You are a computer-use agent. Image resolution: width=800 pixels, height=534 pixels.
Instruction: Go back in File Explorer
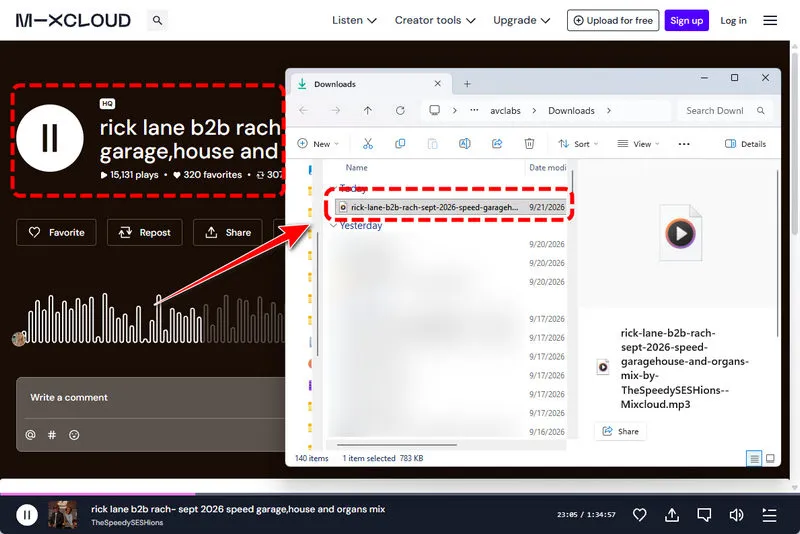tap(304, 110)
